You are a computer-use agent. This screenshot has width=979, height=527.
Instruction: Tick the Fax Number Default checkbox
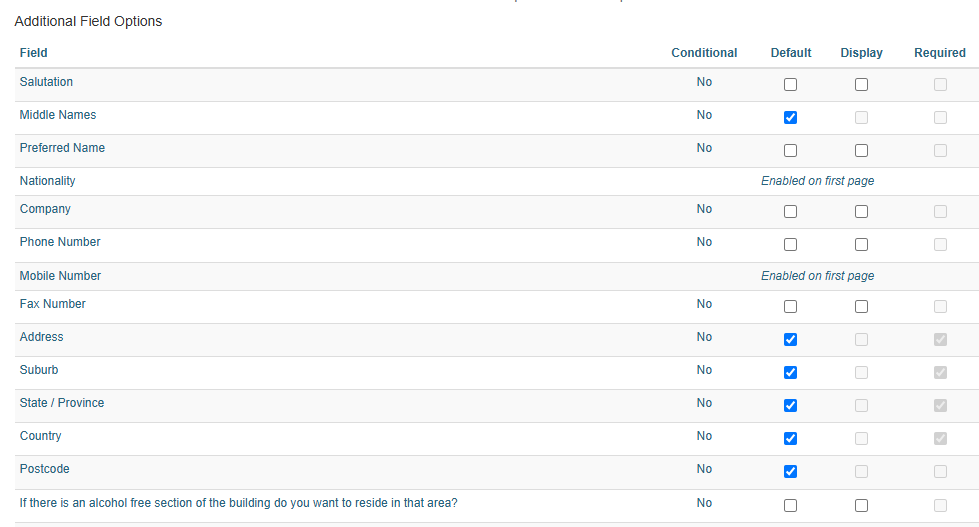(x=790, y=307)
